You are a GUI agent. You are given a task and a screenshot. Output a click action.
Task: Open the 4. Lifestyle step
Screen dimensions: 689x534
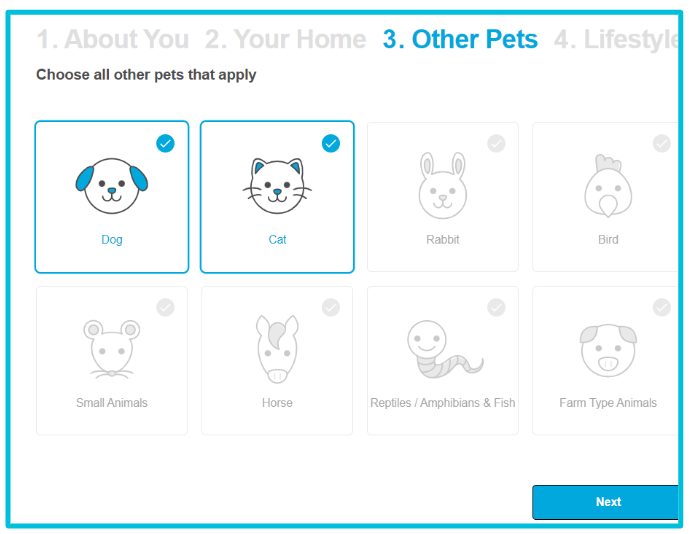[617, 40]
